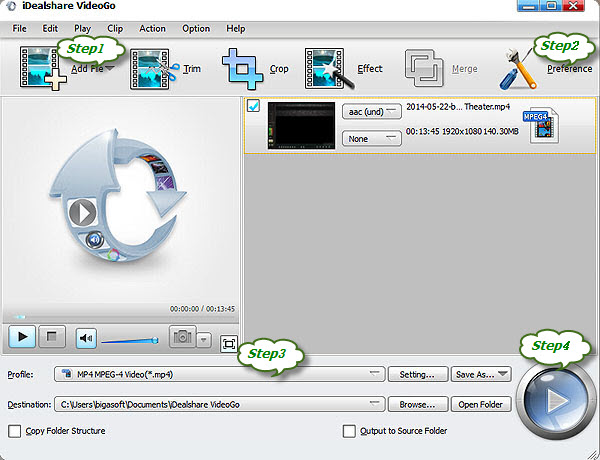Click the Open Folder button
Screen dimensions: 600x460
(481, 405)
